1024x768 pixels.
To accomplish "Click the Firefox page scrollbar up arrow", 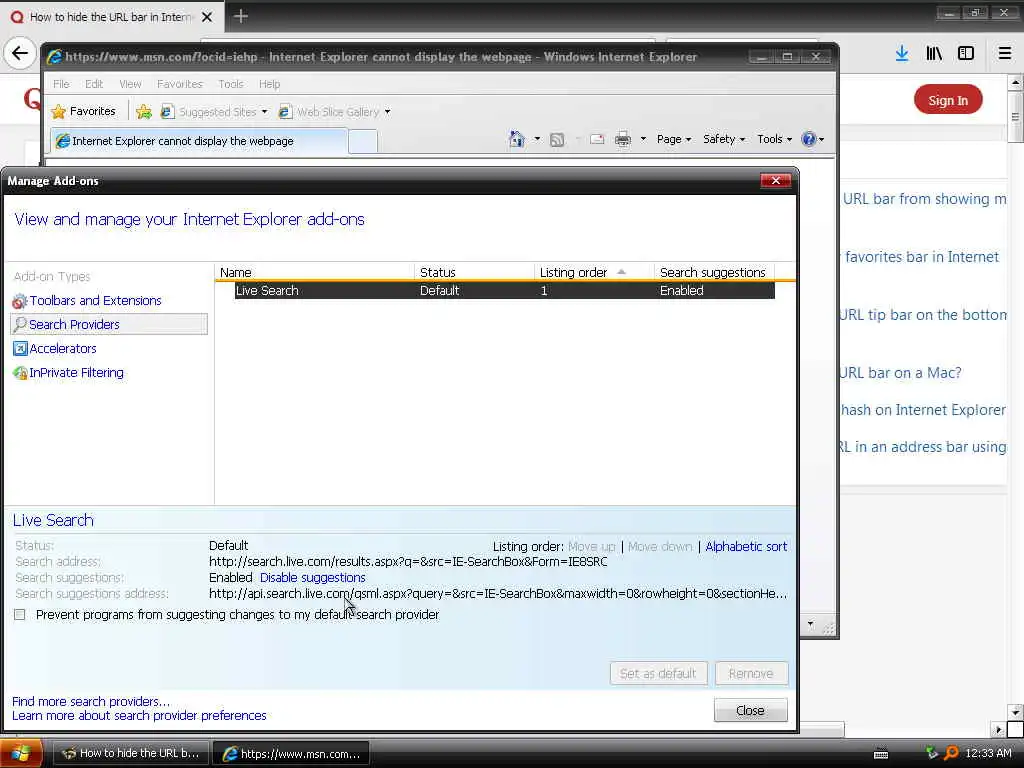I will [1016, 82].
